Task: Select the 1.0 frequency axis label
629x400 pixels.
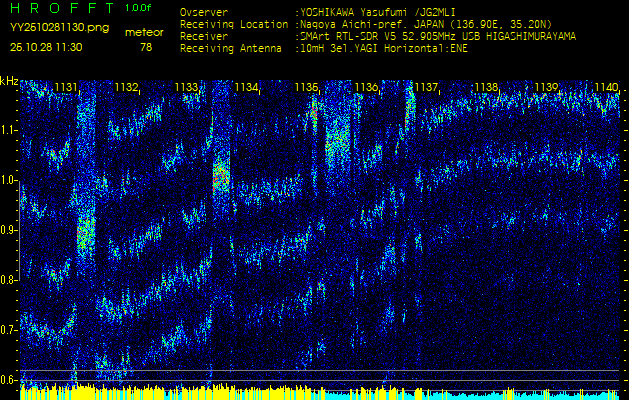Action: (x=9, y=180)
